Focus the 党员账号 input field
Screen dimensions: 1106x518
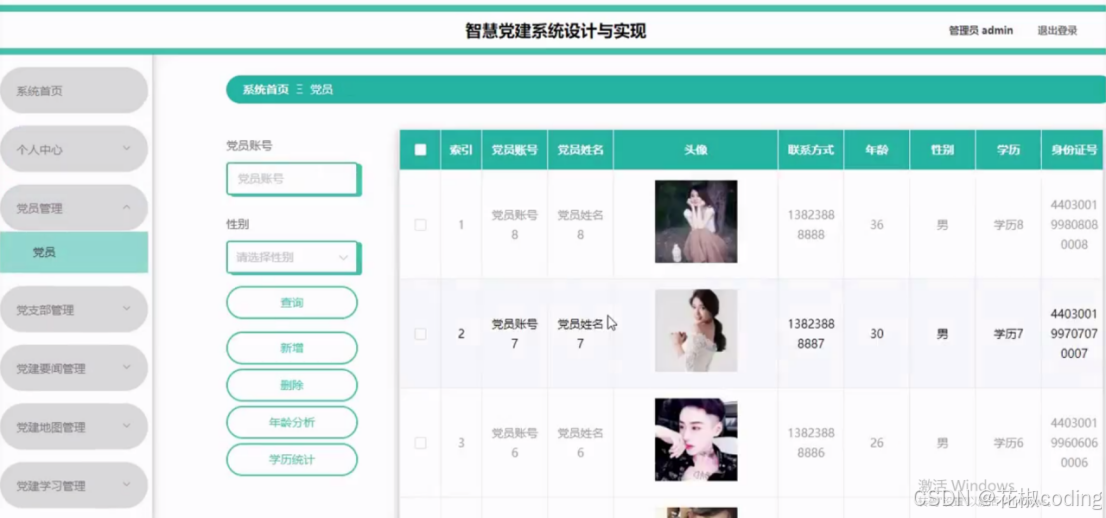[x=292, y=179]
